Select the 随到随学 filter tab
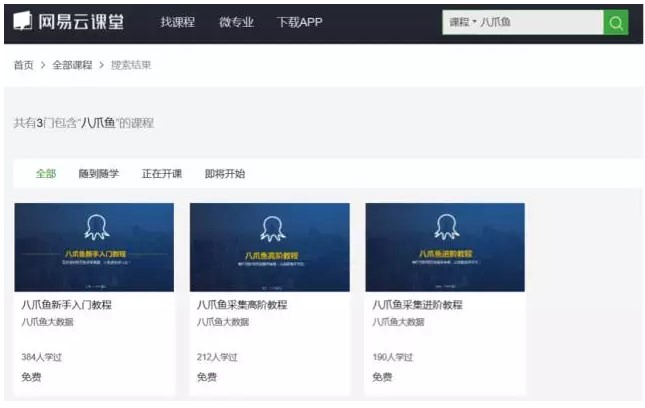645x408 pixels. click(x=98, y=174)
